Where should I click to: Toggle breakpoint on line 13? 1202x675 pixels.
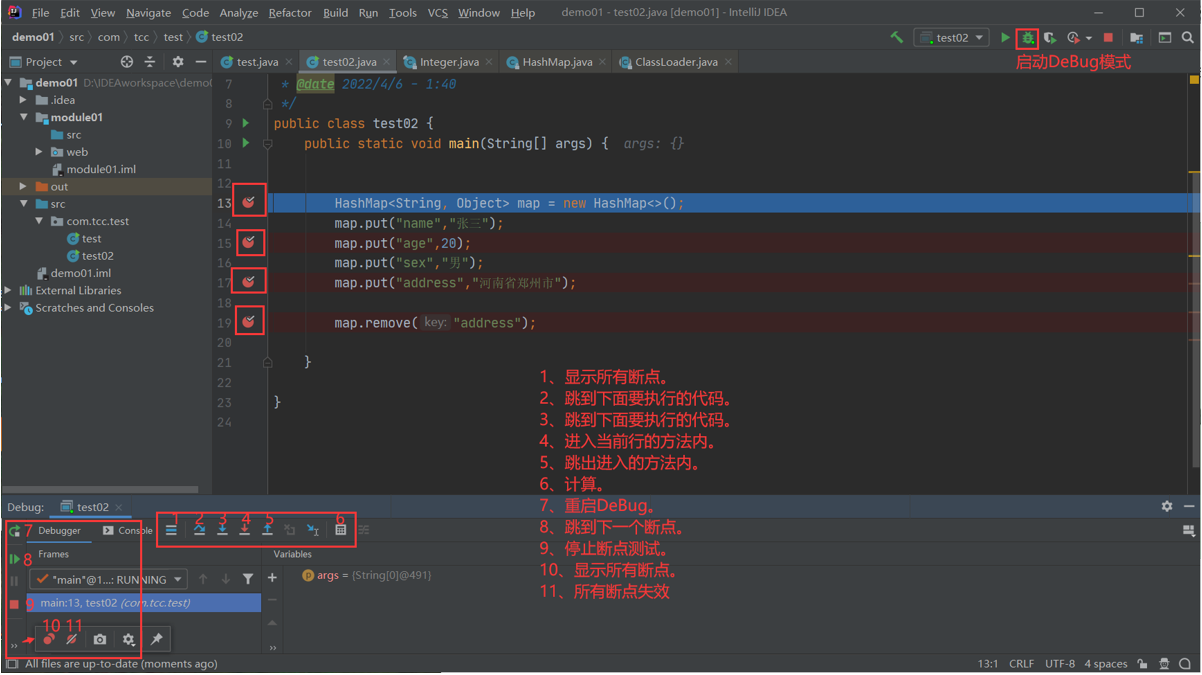(x=248, y=202)
